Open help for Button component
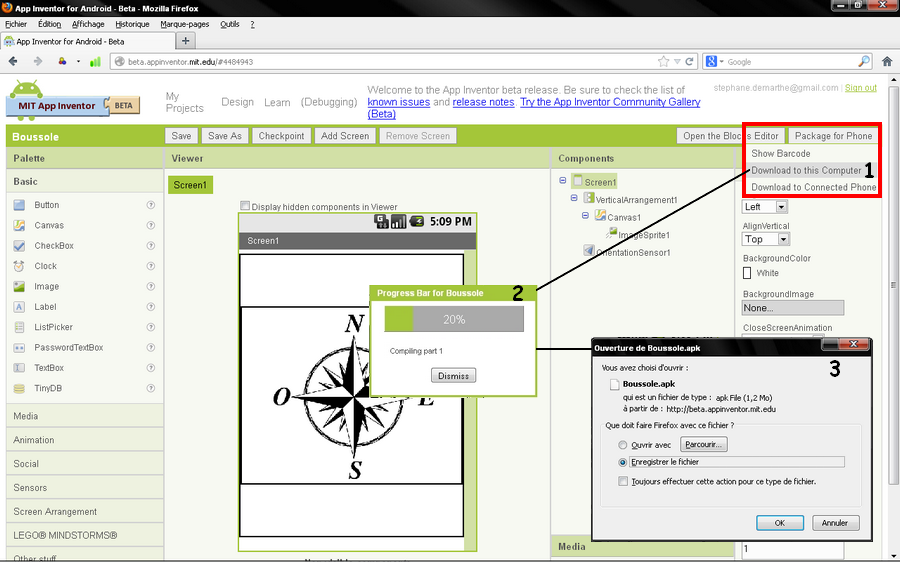The width and height of the screenshot is (900, 562). click(150, 205)
